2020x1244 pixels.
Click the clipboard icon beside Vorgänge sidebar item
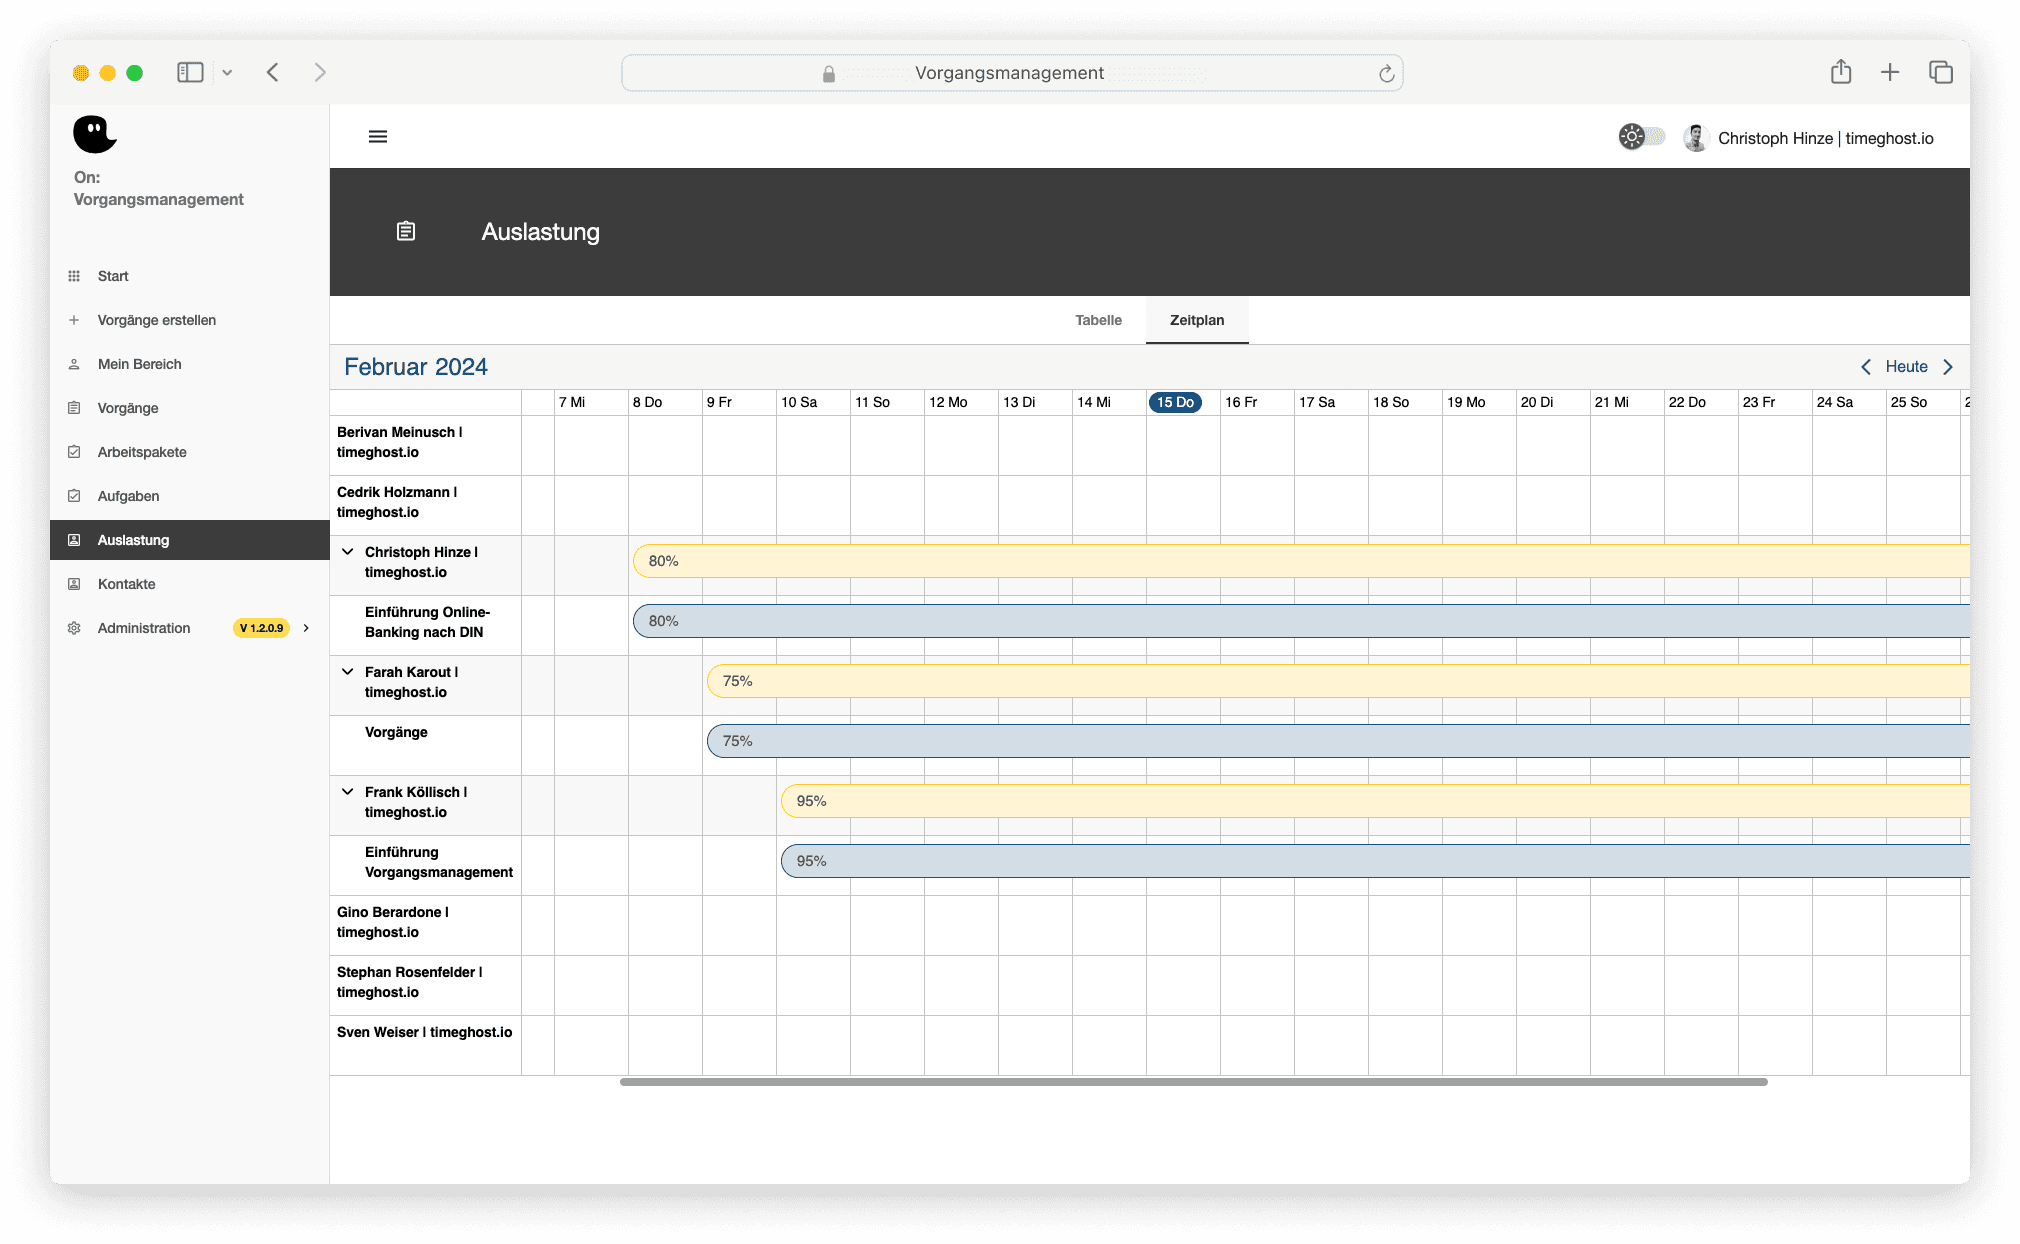click(x=74, y=408)
